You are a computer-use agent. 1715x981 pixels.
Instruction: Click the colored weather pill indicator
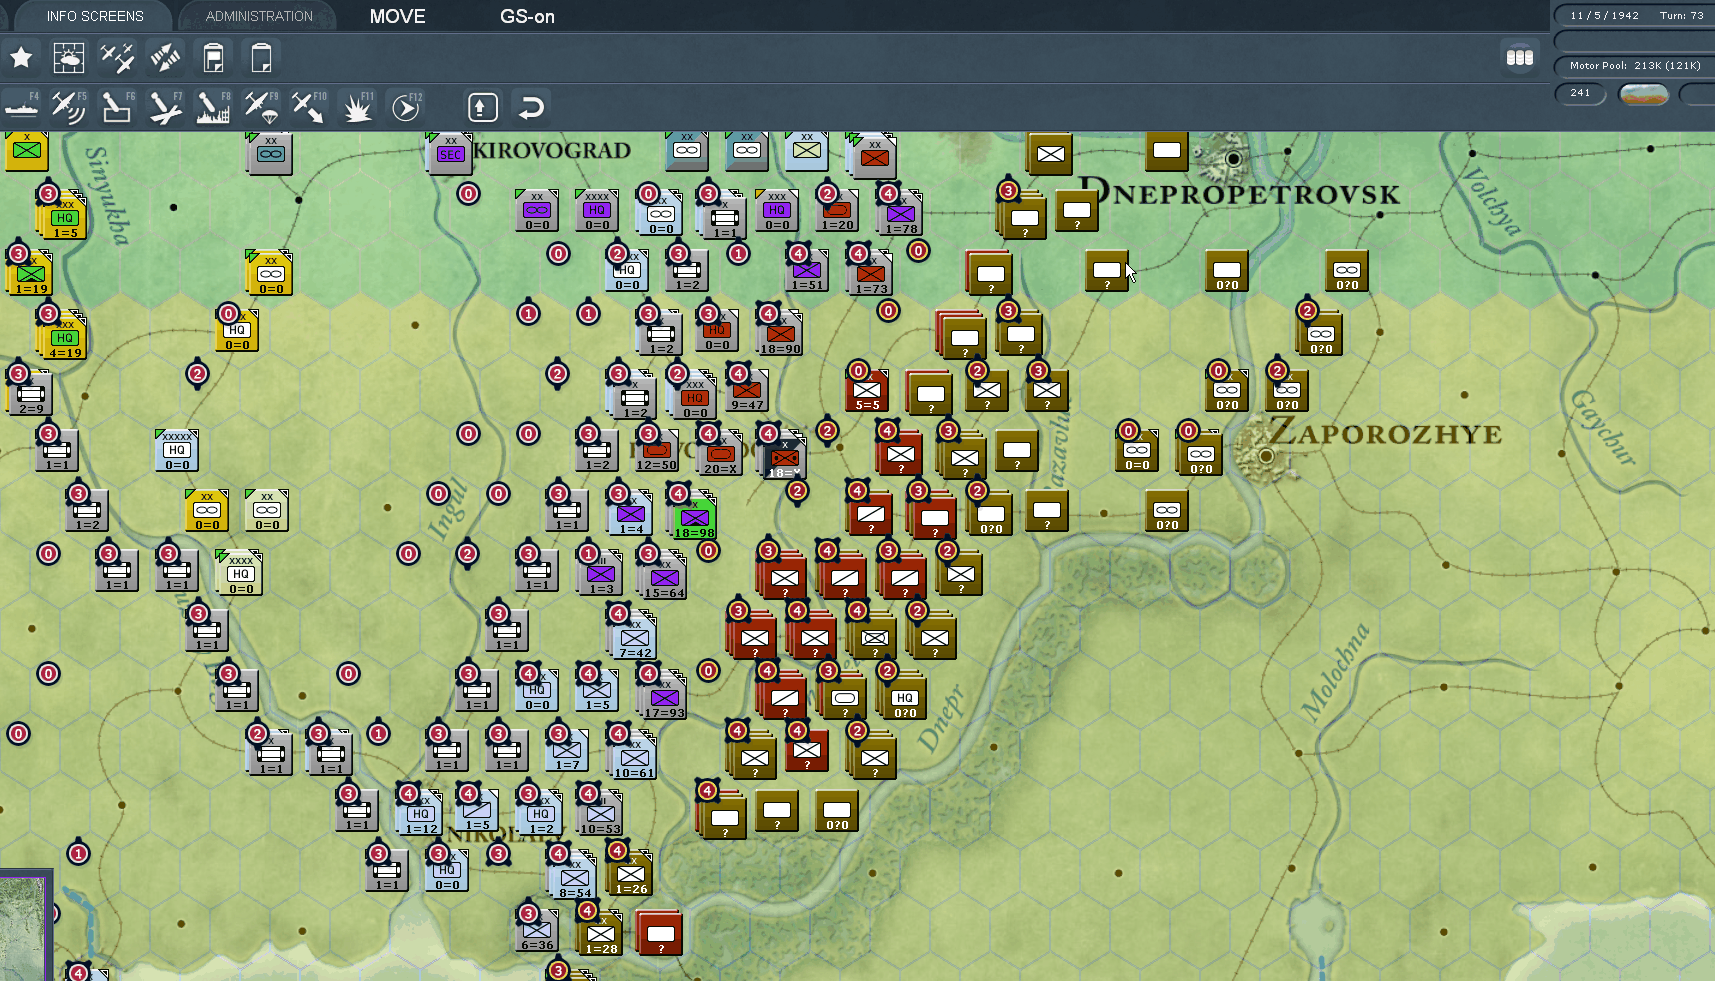point(1643,94)
